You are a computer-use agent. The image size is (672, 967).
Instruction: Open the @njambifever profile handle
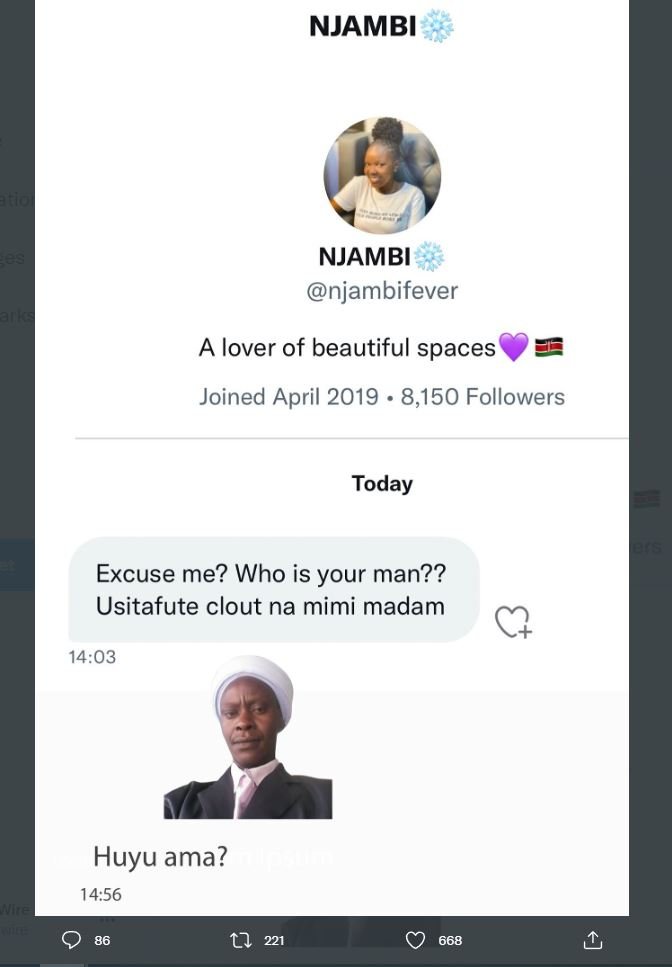click(x=382, y=290)
